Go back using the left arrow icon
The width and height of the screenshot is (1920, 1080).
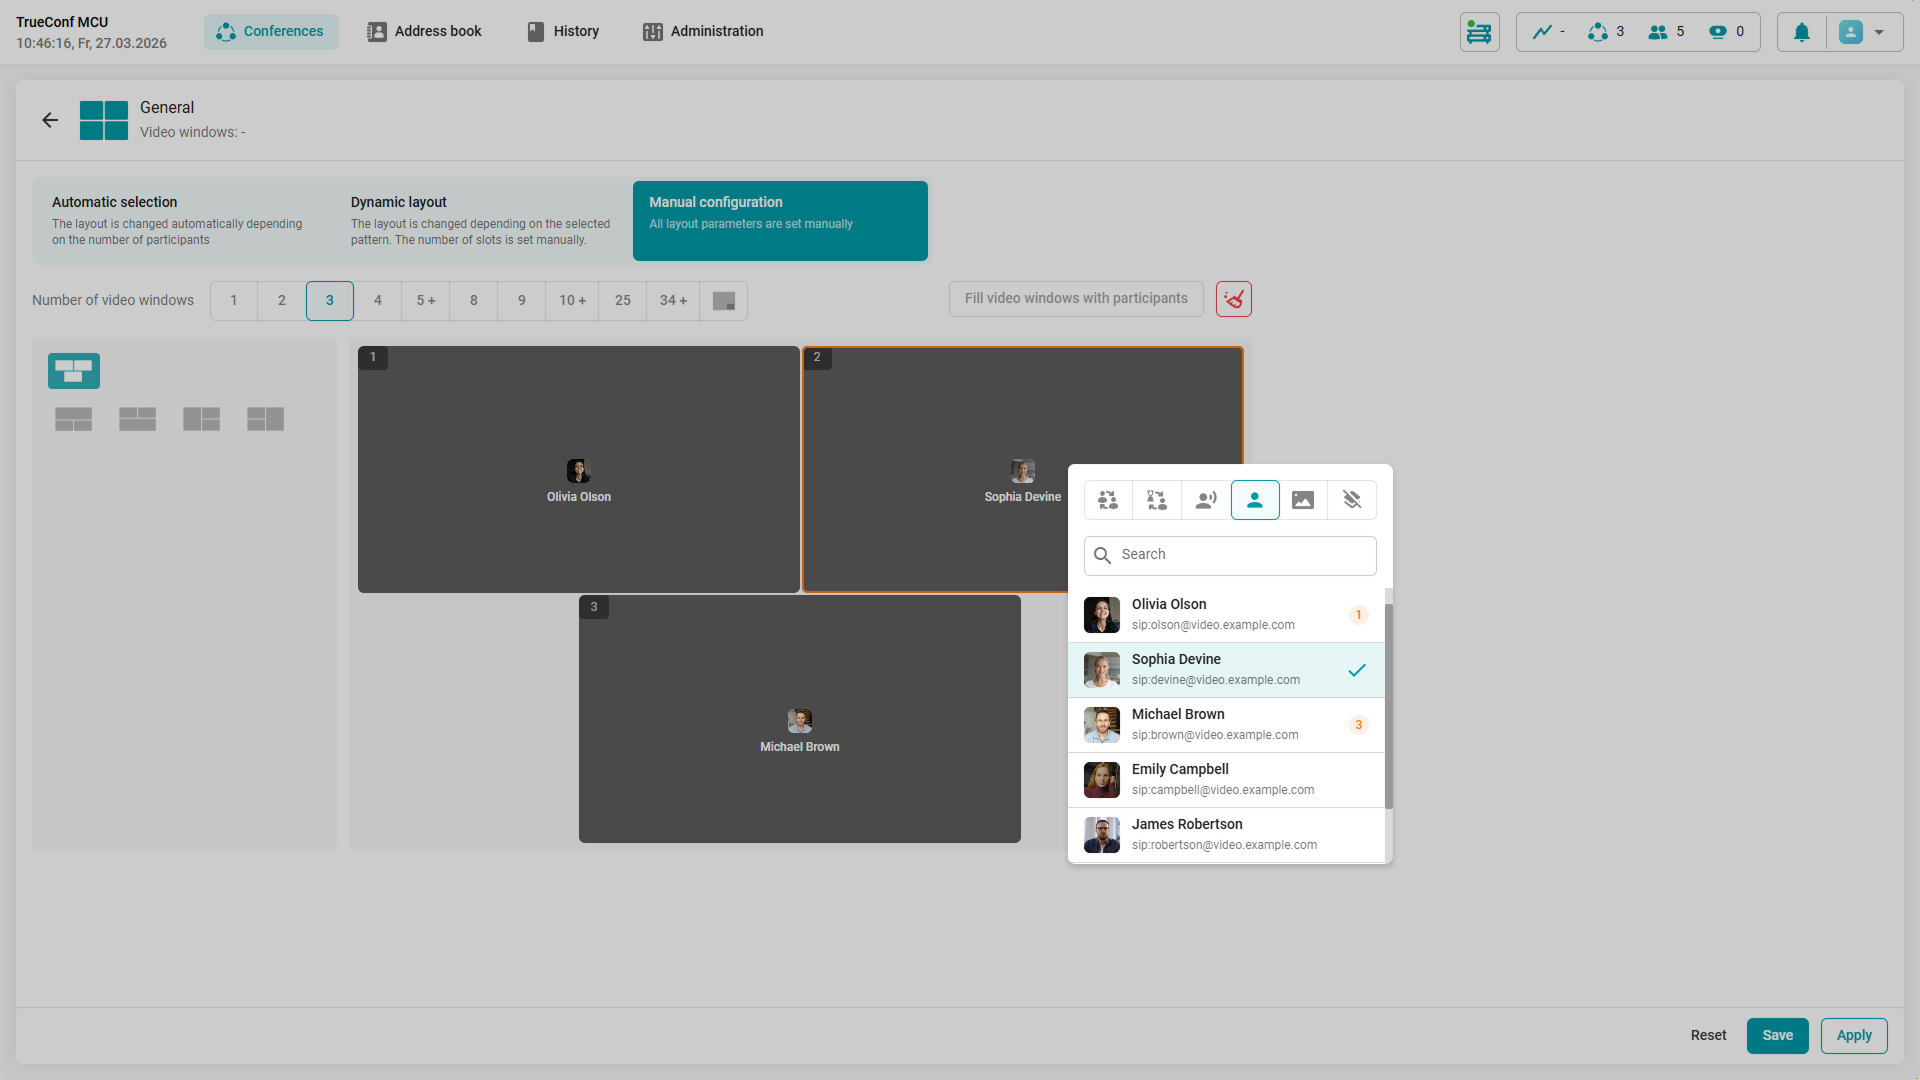(x=50, y=120)
